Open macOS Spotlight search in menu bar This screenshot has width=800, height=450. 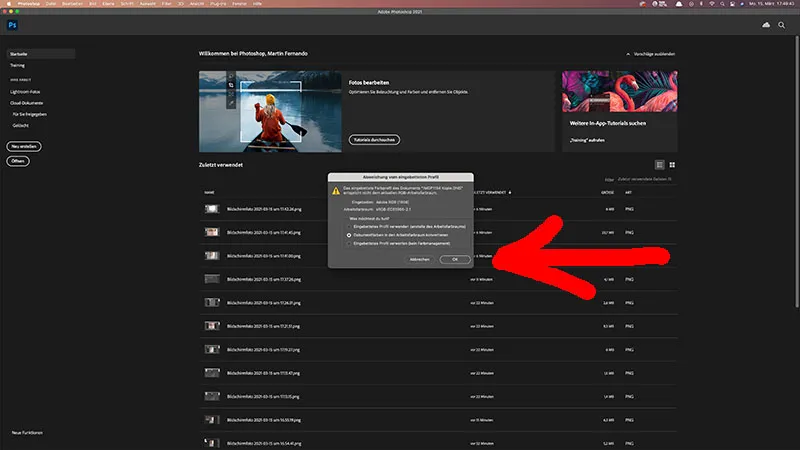(x=722, y=4)
